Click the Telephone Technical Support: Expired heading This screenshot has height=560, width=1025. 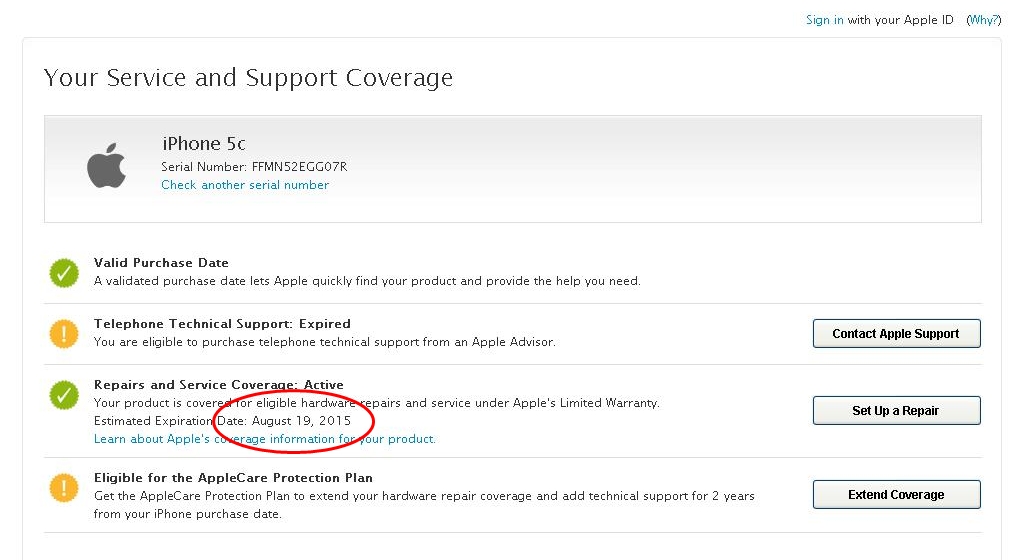coord(222,324)
